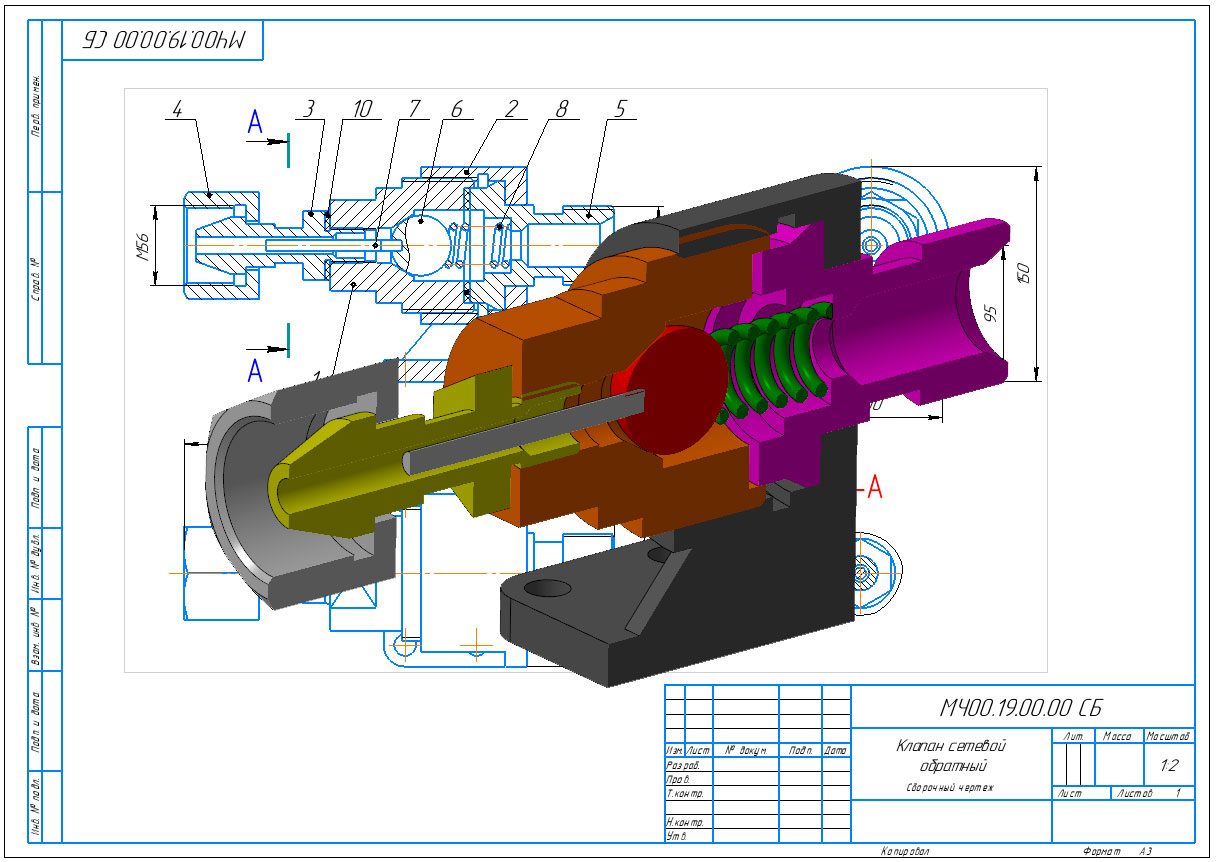The image size is (1217, 862).
Task: Select the Формат А3 label
Action: [1117, 852]
